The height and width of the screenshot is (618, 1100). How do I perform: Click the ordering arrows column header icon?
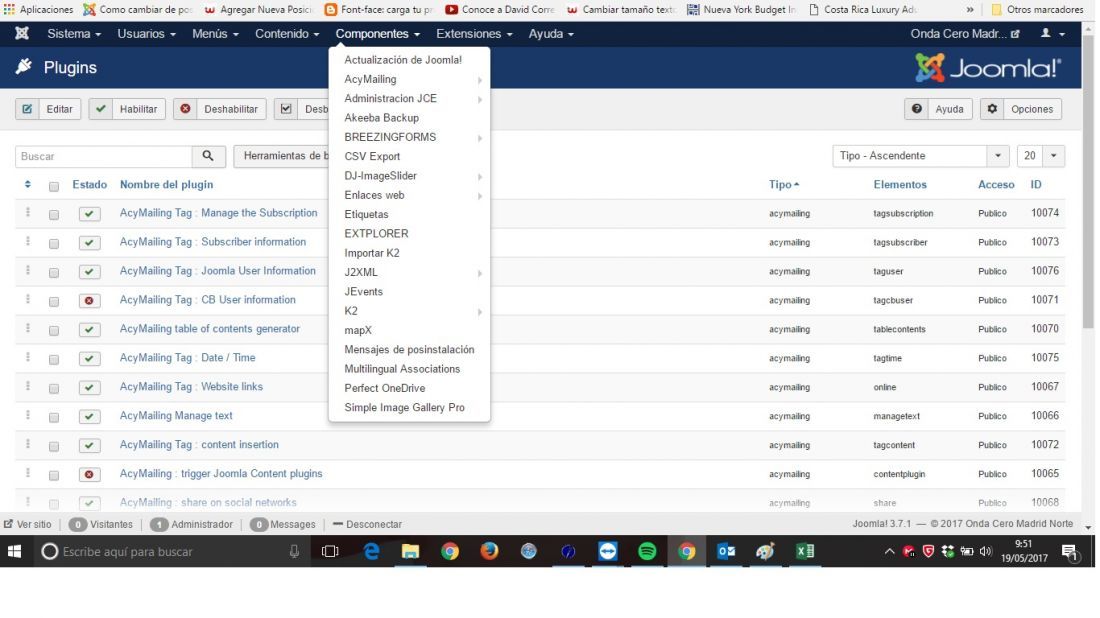pos(27,184)
